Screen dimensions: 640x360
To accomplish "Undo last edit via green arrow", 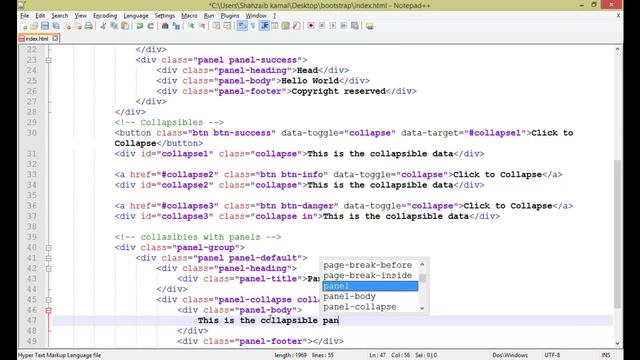I will coord(140,26).
